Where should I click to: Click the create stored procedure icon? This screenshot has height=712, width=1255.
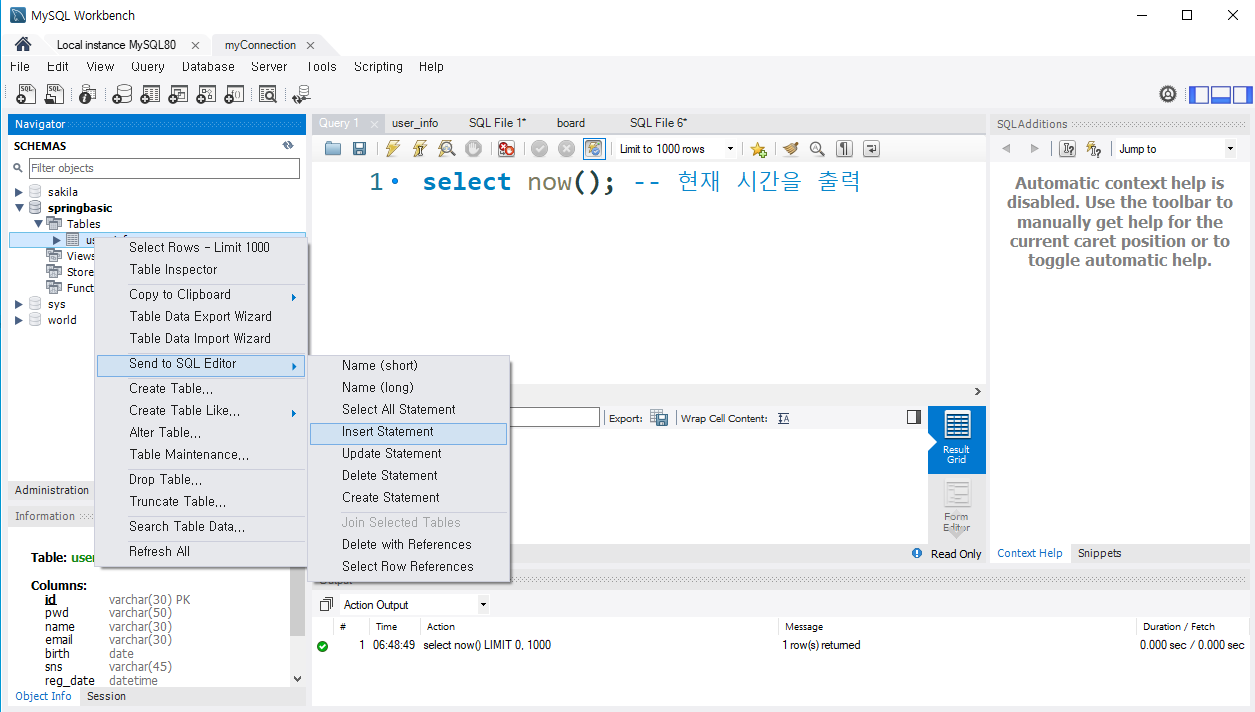tap(206, 94)
